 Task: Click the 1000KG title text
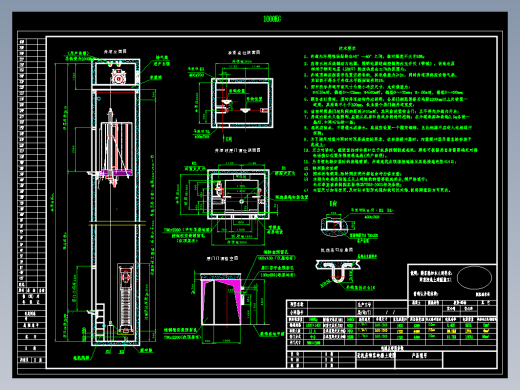coord(272,19)
